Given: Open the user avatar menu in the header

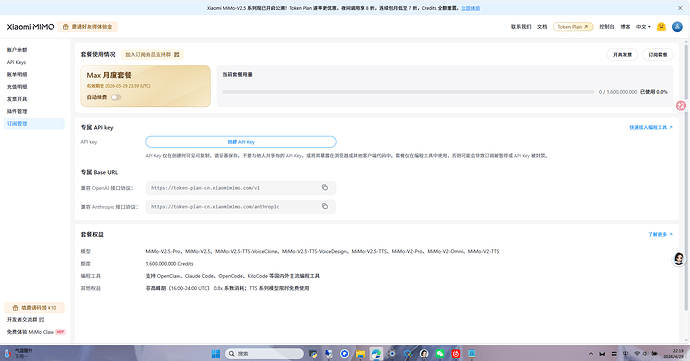Looking at the screenshot, I should coord(677,27).
